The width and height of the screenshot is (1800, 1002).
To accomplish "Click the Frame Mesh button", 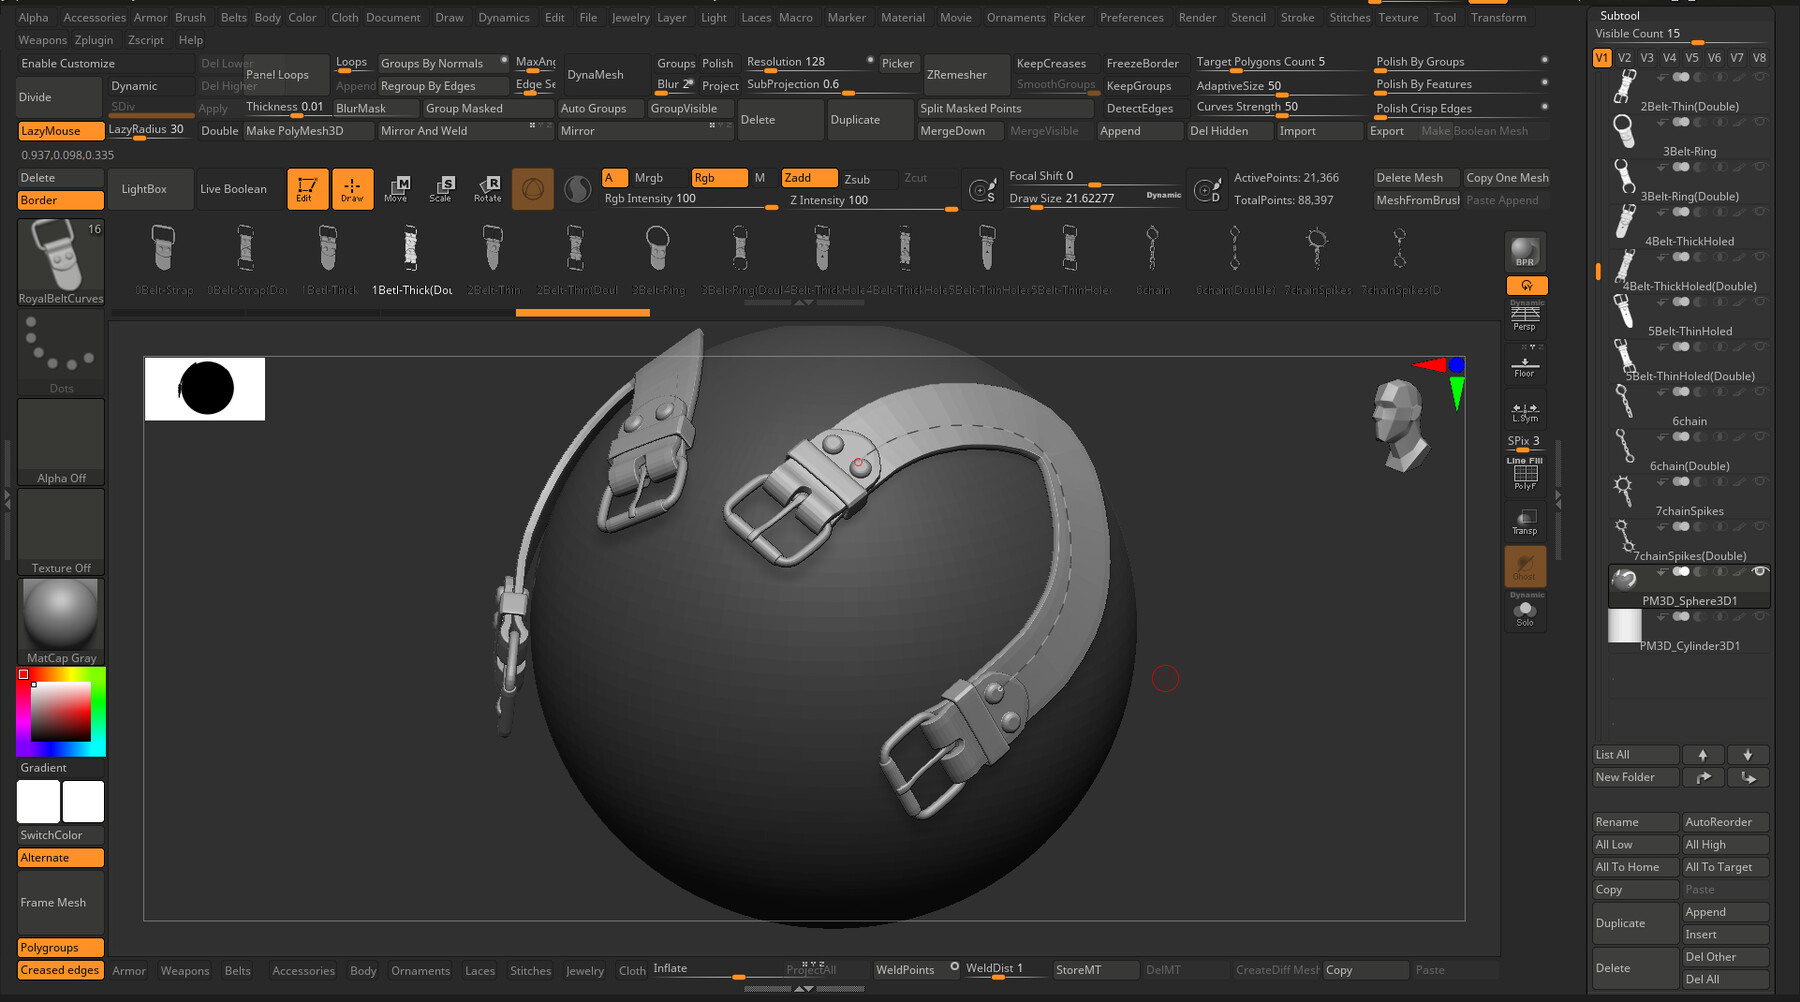I will point(61,903).
